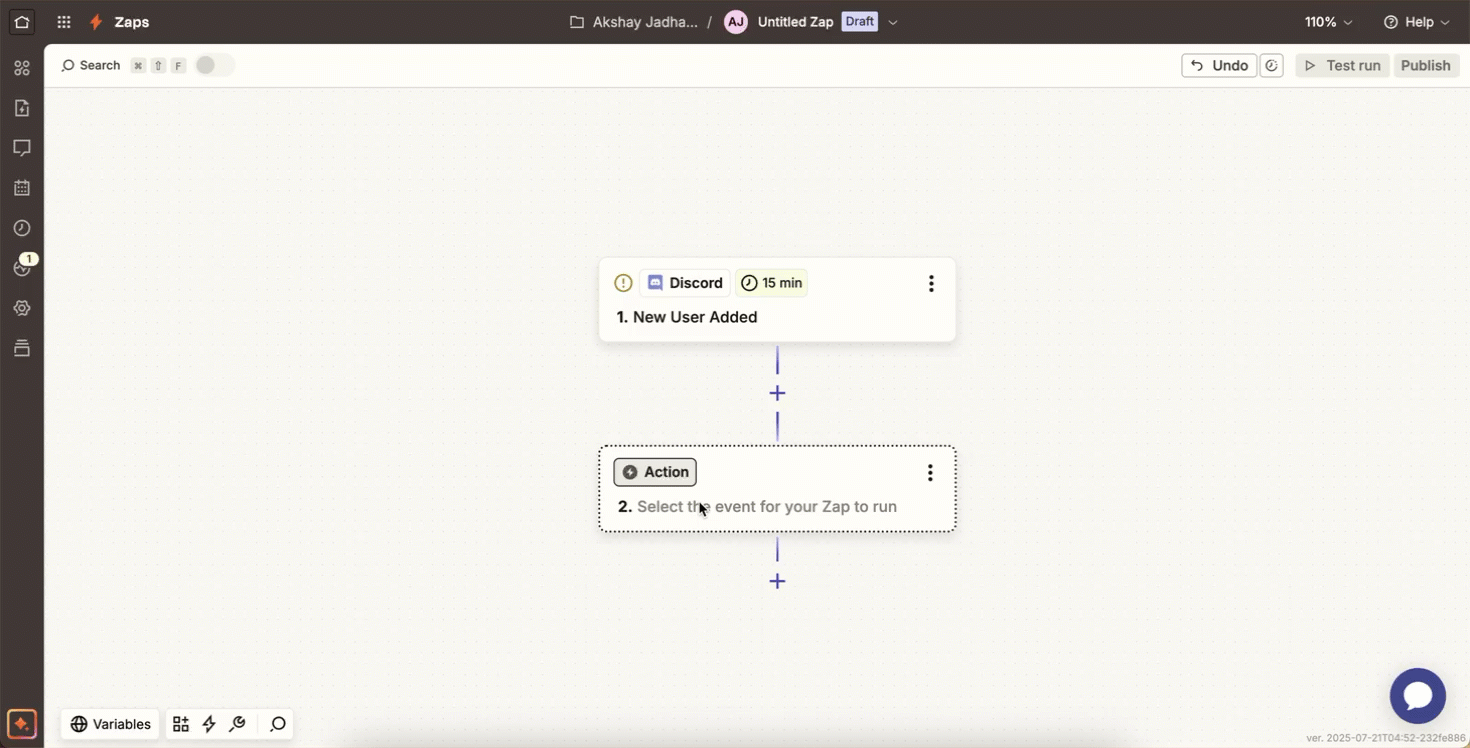This screenshot has width=1470, height=748.
Task: Open Action step three-dot menu
Action: pyautogui.click(x=930, y=473)
